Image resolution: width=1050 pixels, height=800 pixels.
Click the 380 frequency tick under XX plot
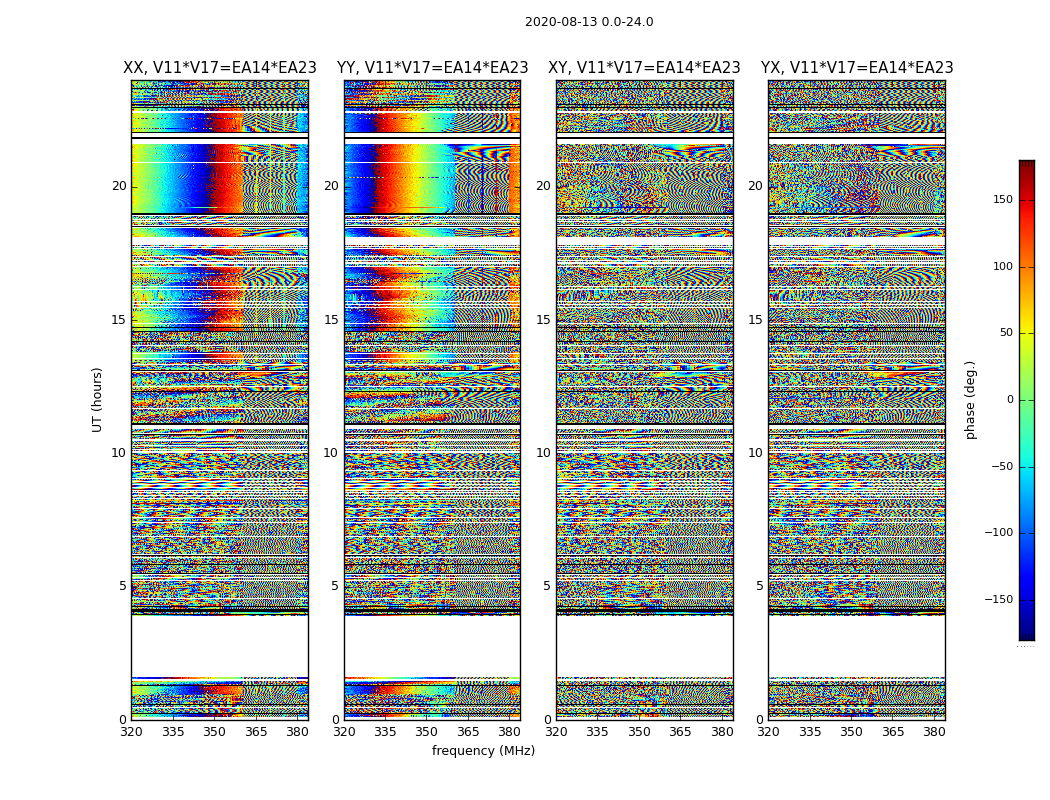tap(297, 732)
